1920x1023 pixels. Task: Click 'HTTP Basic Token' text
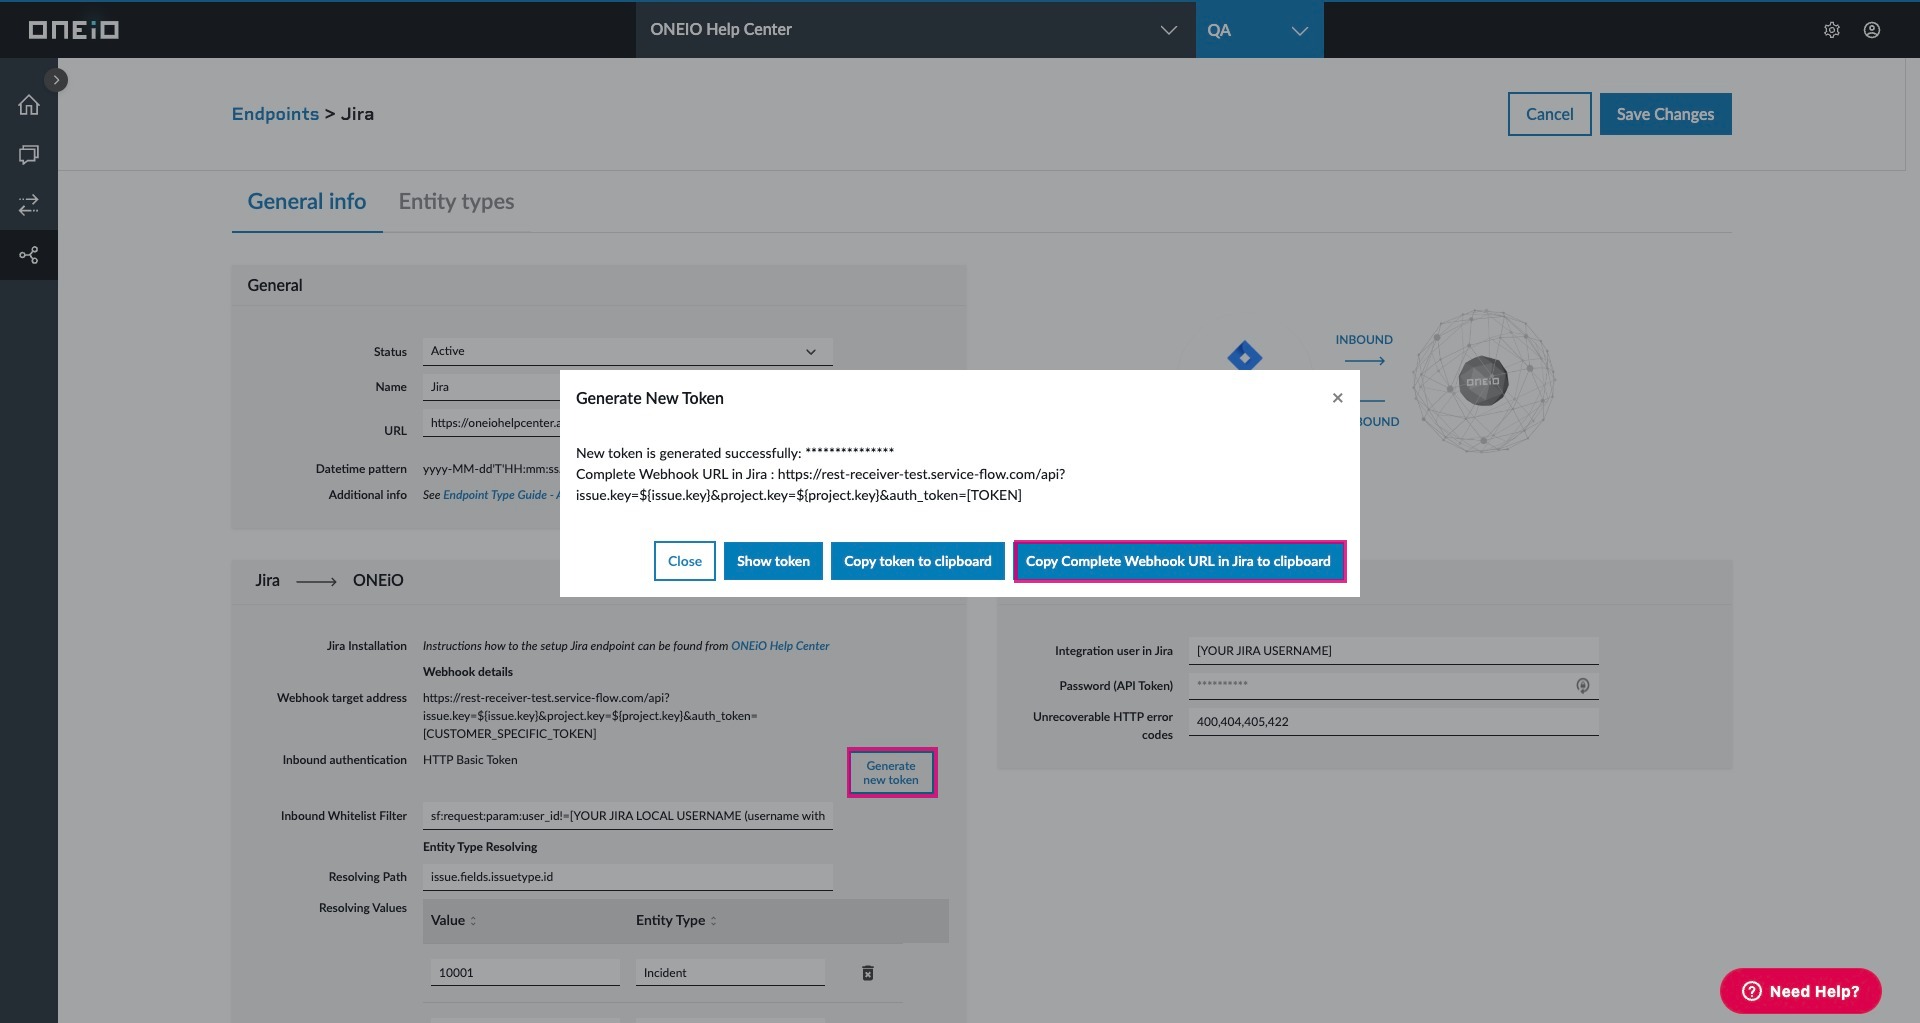point(470,760)
